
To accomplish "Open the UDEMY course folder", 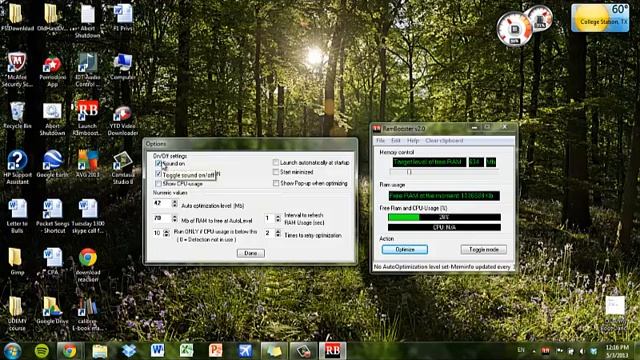I will point(17,313).
